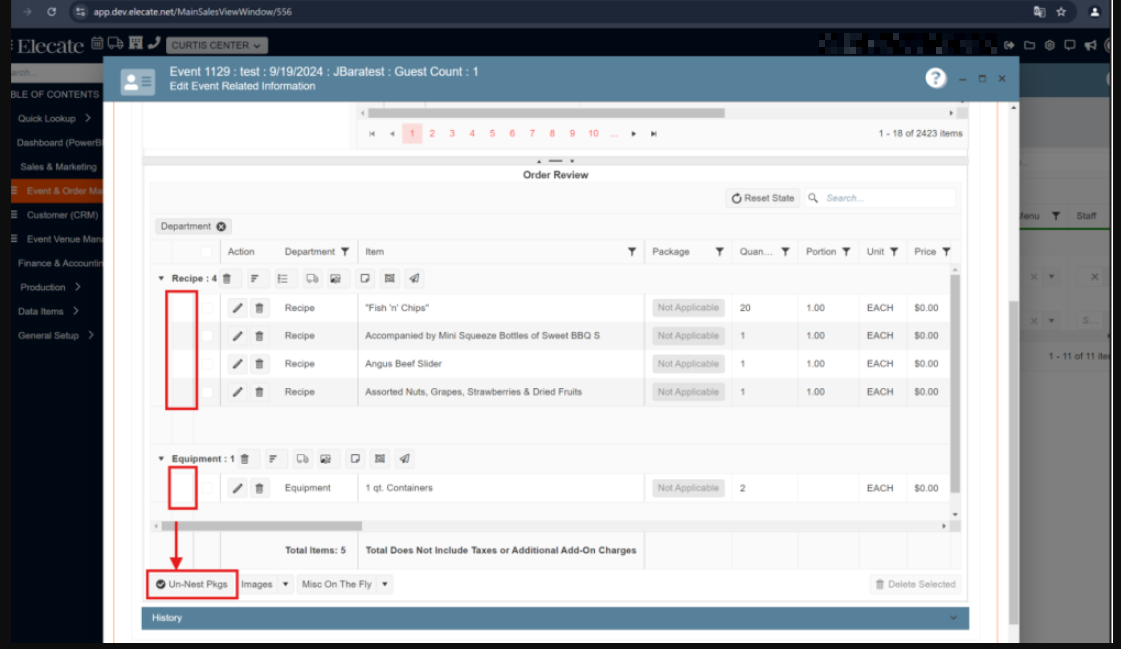This screenshot has width=1121, height=649.
Task: Edit the "Fish 'n' Chips" recipe row
Action: (x=237, y=308)
